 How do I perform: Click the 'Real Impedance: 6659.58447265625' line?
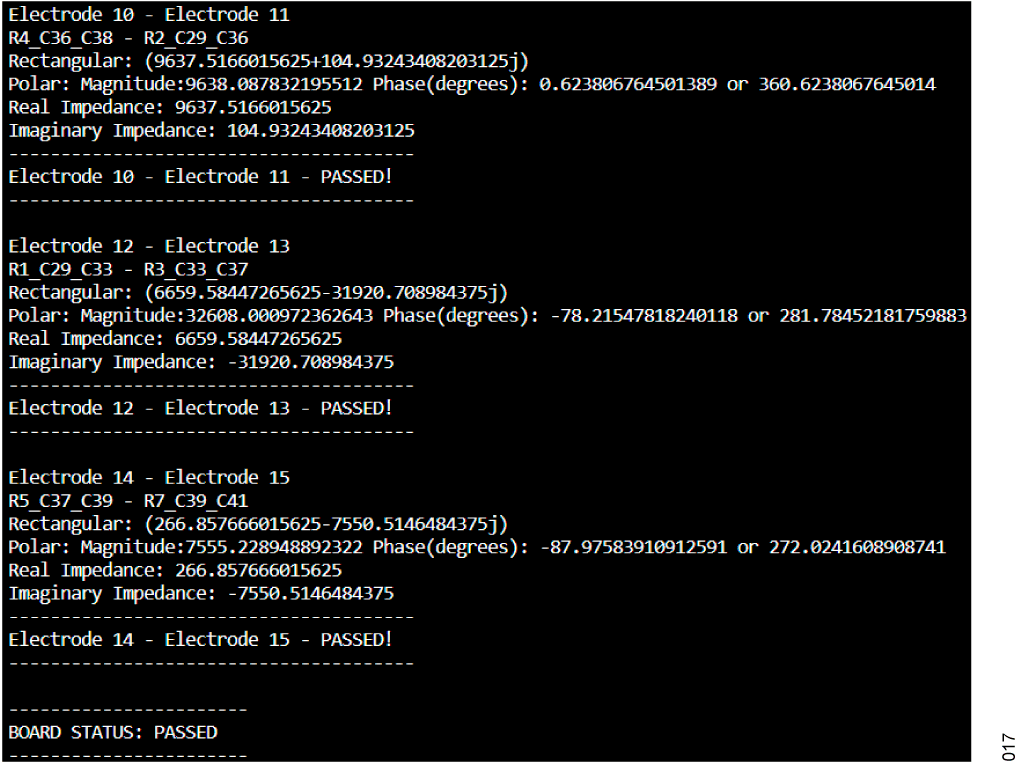175,339
